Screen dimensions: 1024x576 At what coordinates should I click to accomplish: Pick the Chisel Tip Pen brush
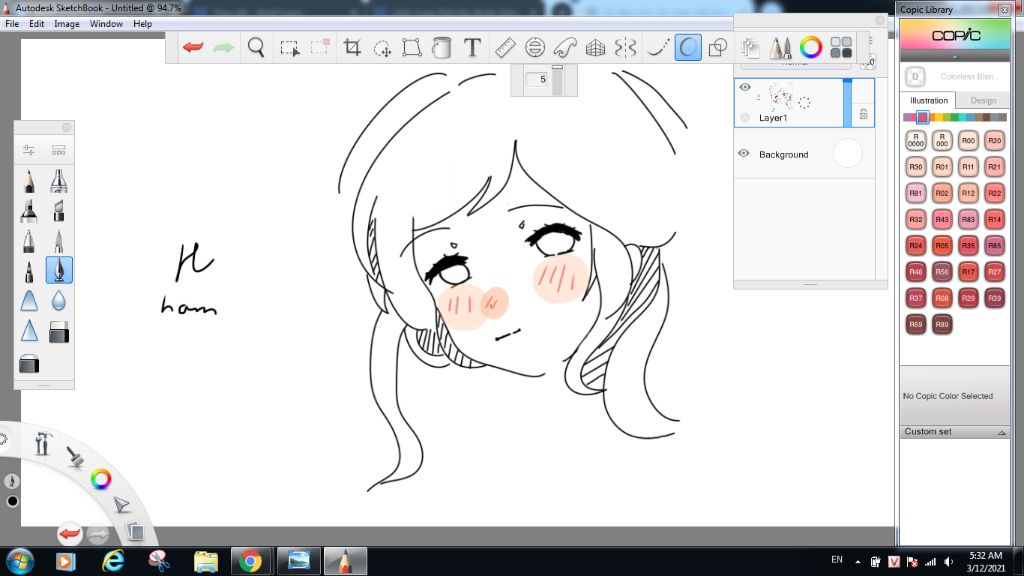pos(59,211)
